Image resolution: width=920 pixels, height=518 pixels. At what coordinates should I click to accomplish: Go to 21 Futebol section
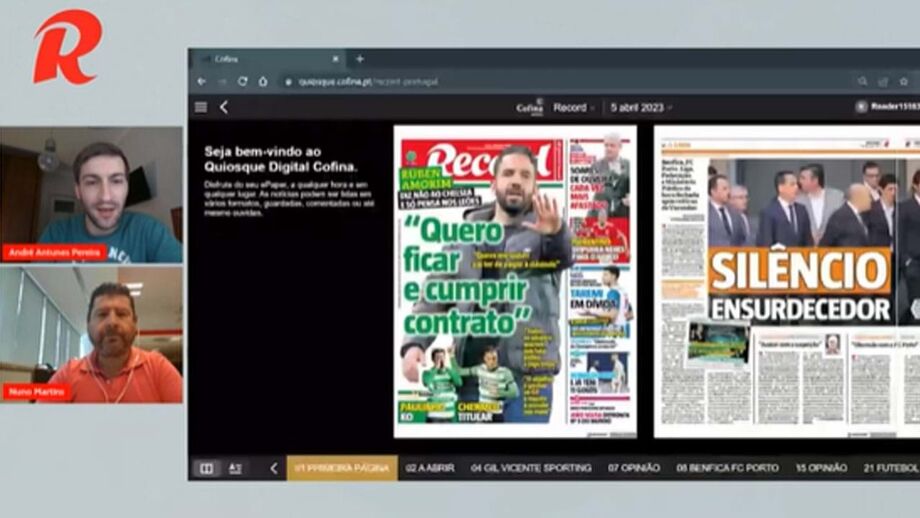(891, 468)
